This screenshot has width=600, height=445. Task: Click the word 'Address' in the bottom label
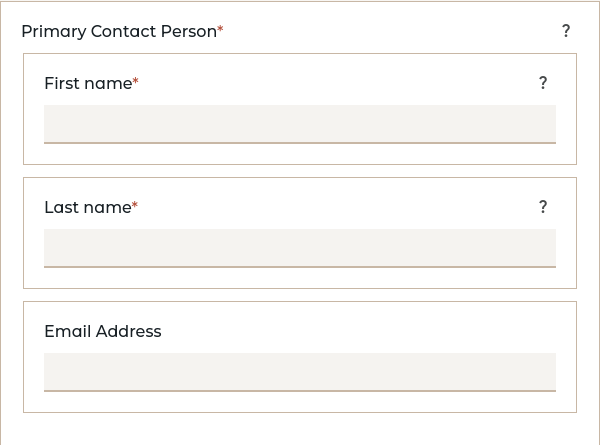(x=127, y=331)
